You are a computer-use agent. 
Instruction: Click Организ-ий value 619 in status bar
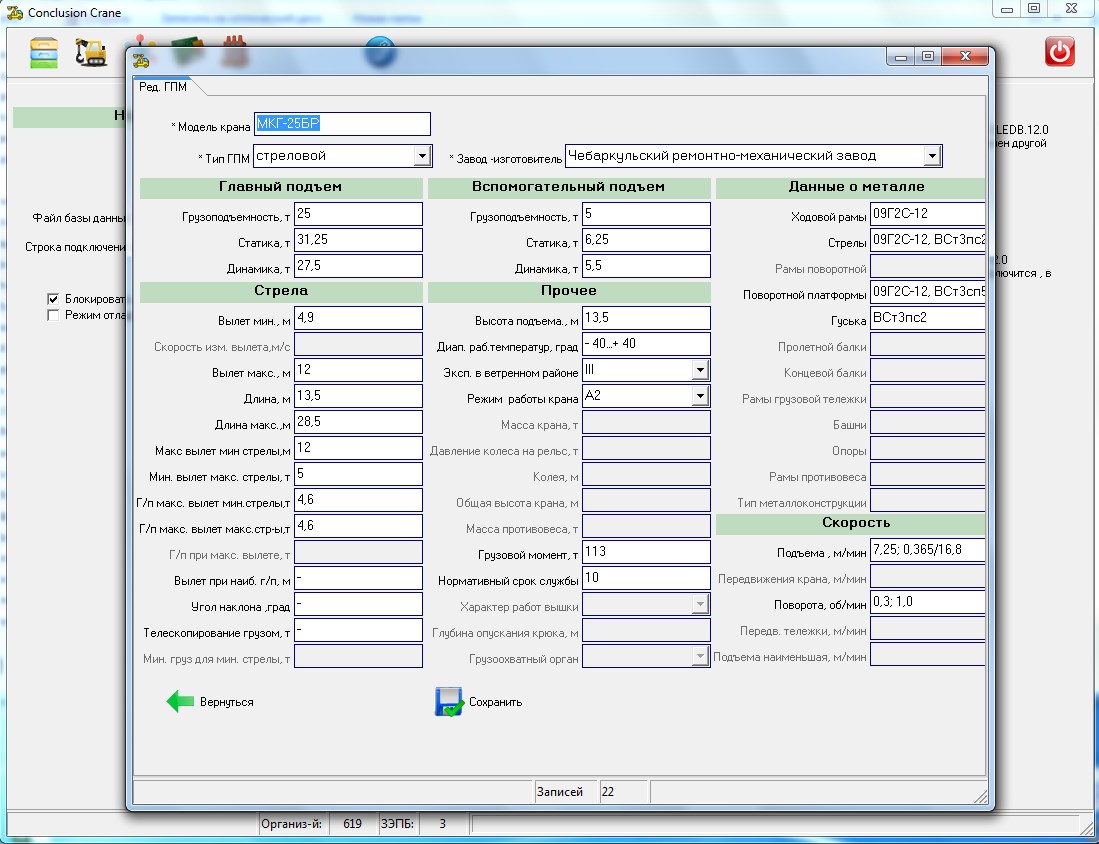[x=353, y=824]
